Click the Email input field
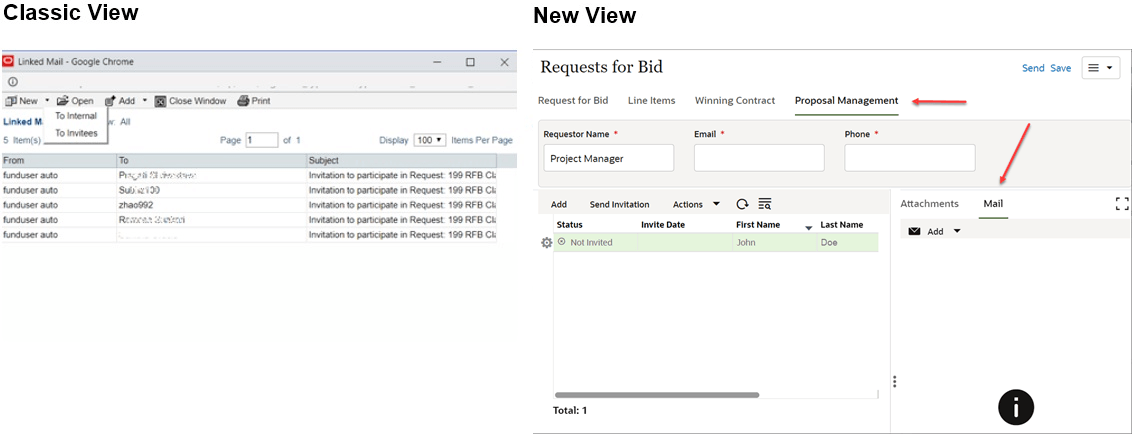Viewport: 1135px width, 435px height. 759,158
